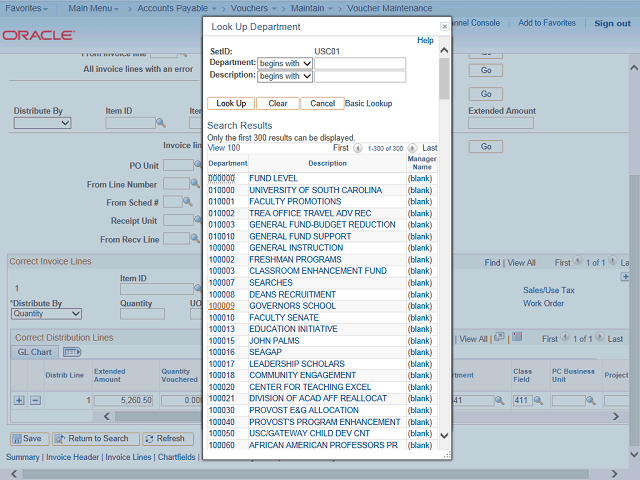This screenshot has height=480, width=640.
Task: Click the View 100 link
Action: tap(224, 148)
